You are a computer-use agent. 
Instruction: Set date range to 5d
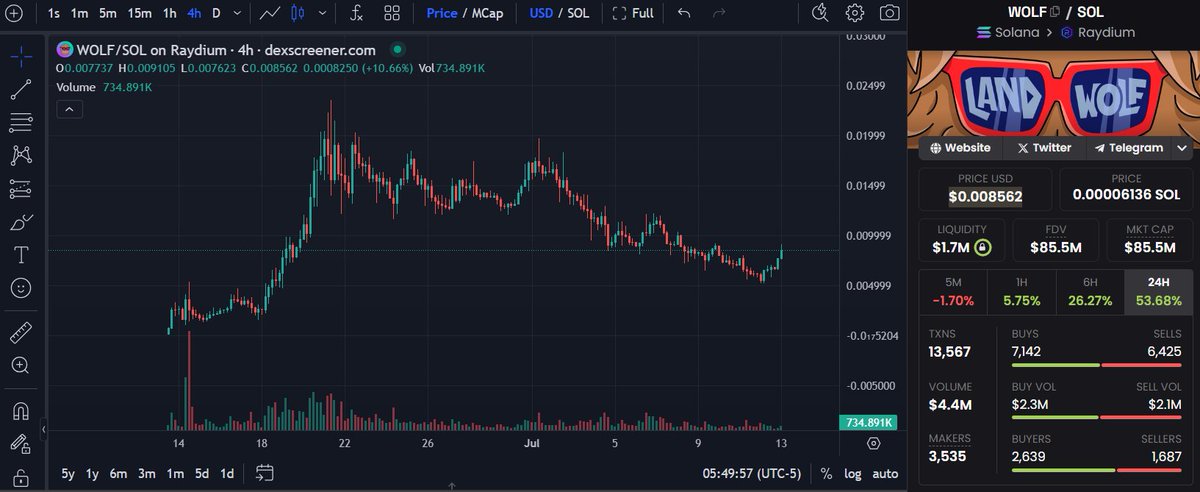(202, 473)
